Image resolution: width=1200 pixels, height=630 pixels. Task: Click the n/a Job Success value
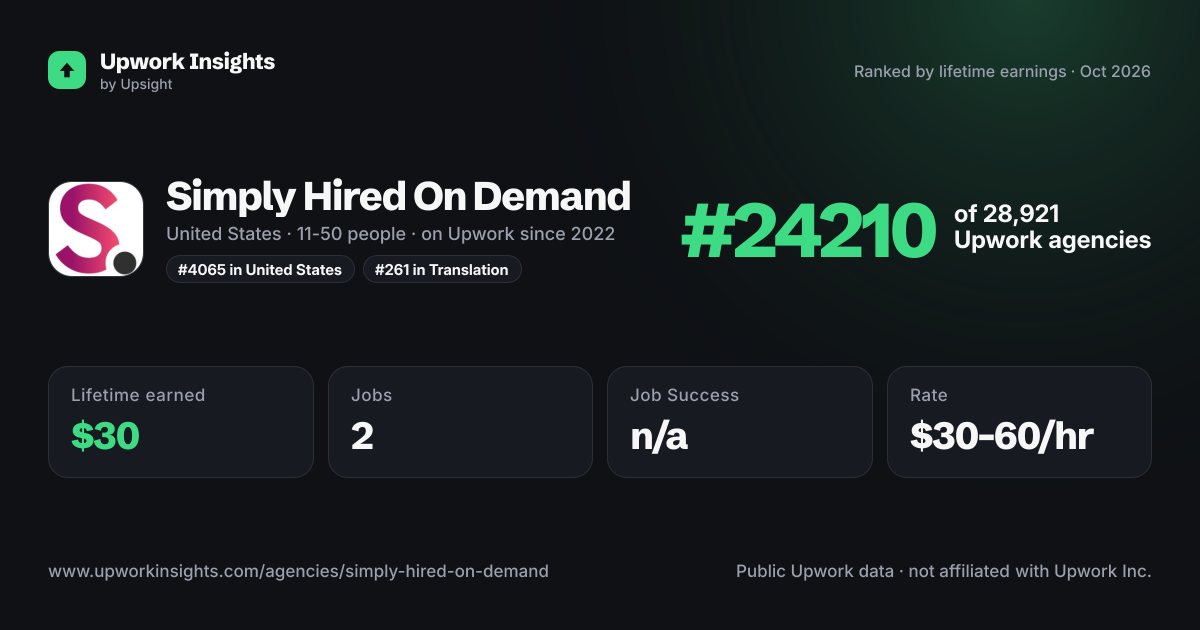[659, 436]
